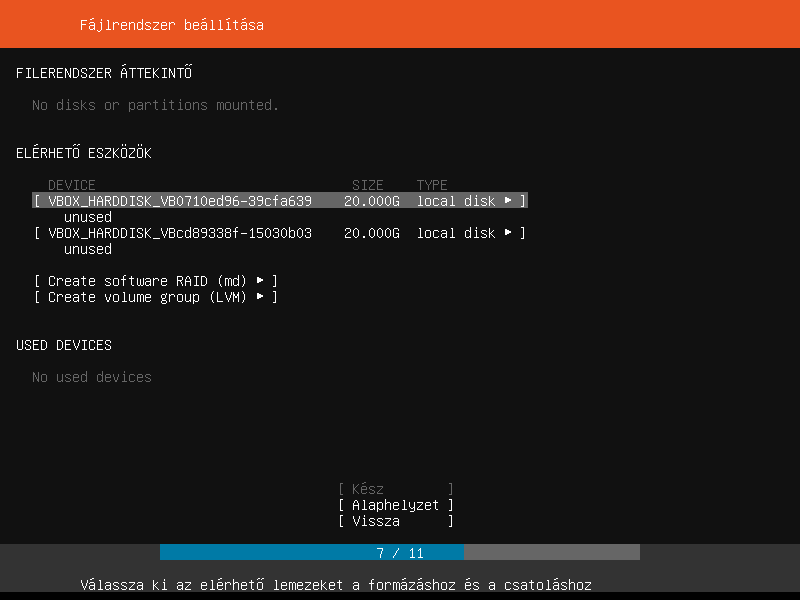This screenshot has width=800, height=600.
Task: Open the Create software RAID (md) arrow
Action: [x=260, y=281]
